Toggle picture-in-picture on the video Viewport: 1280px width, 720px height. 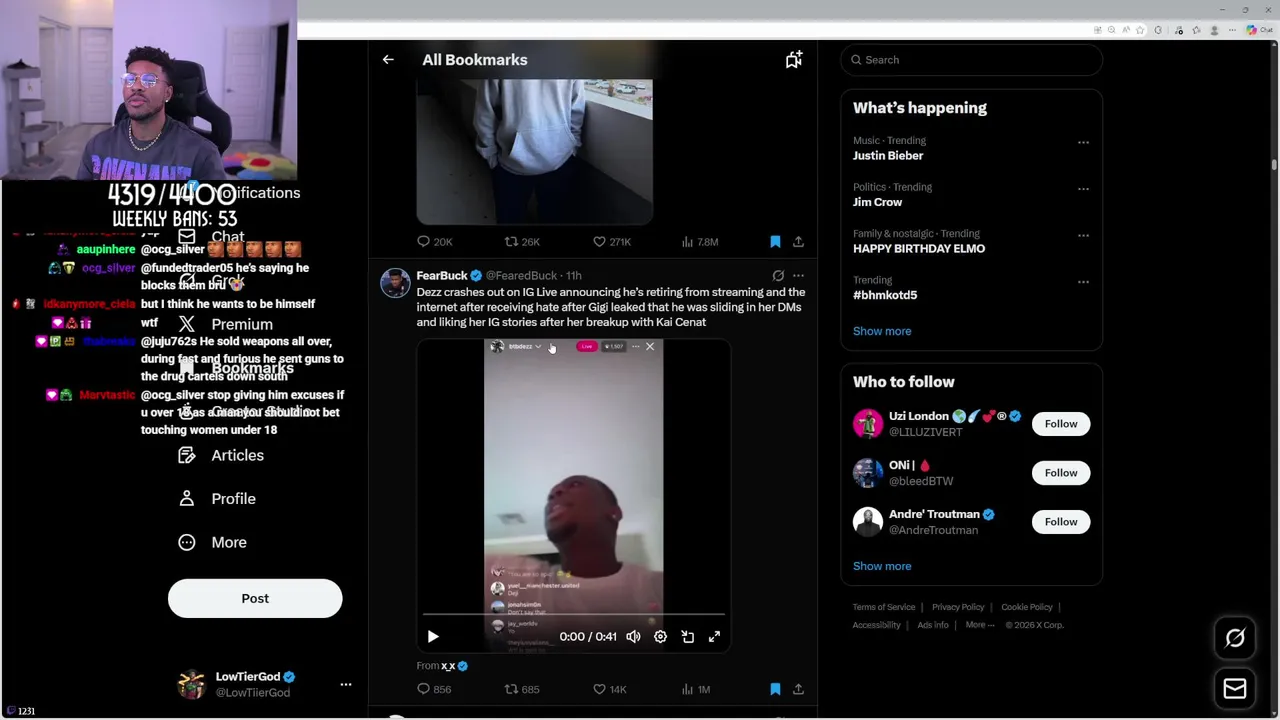click(688, 637)
